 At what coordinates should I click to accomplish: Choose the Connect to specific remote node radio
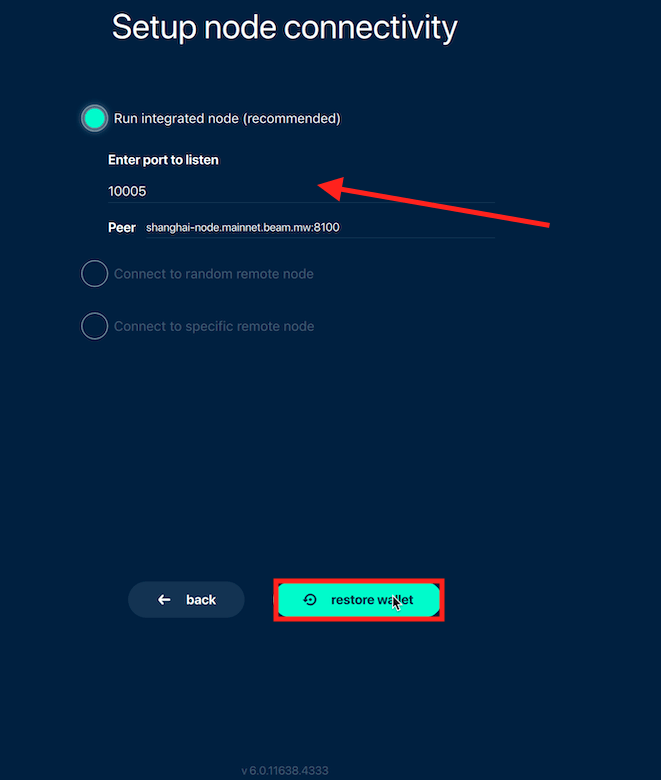click(94, 326)
